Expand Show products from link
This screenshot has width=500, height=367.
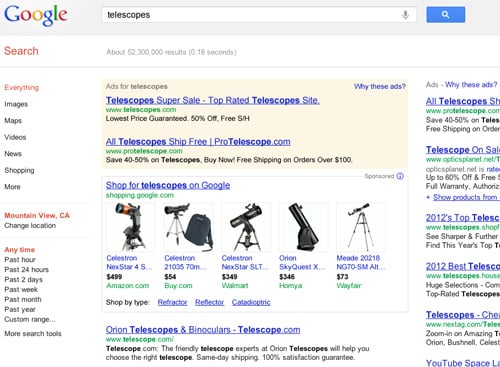point(466,197)
